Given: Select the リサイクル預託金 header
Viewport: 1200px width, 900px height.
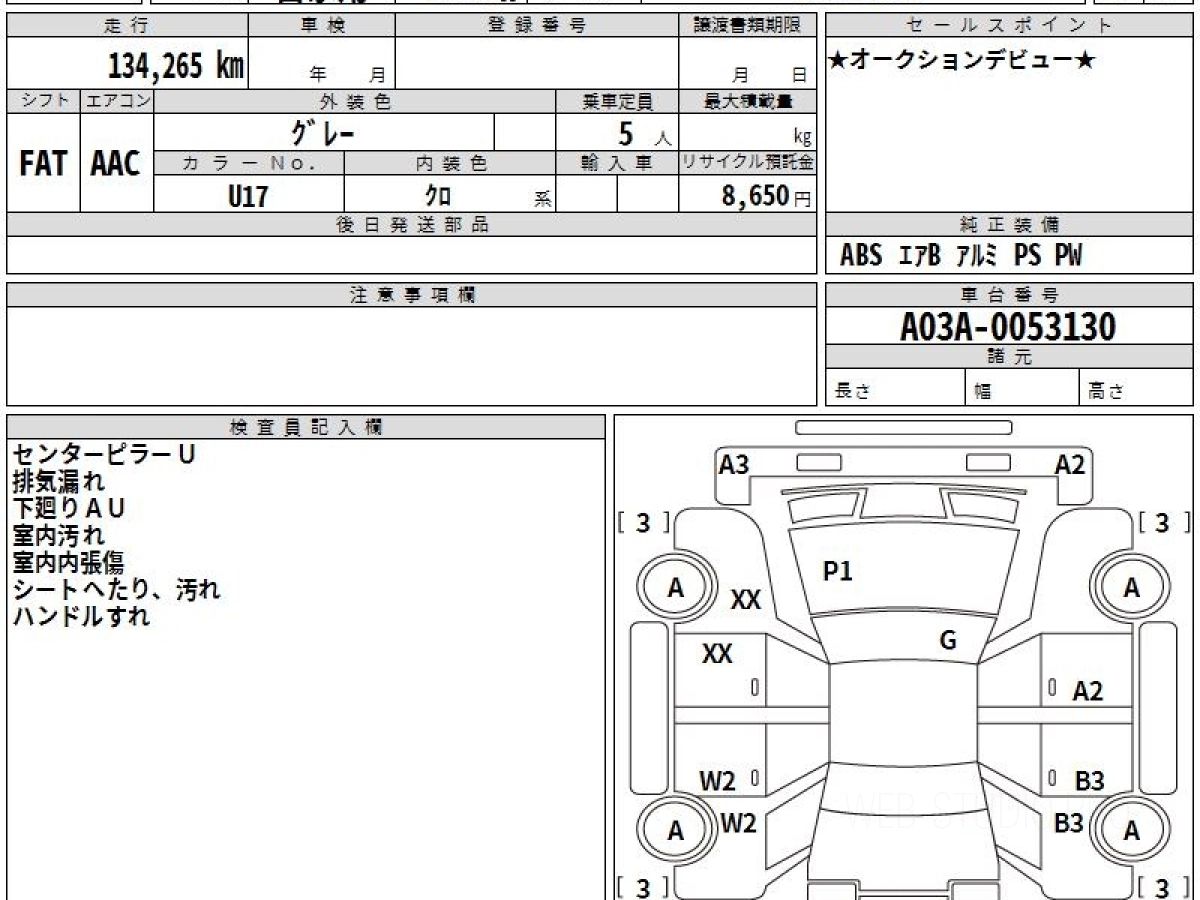Looking at the screenshot, I should point(748,164).
